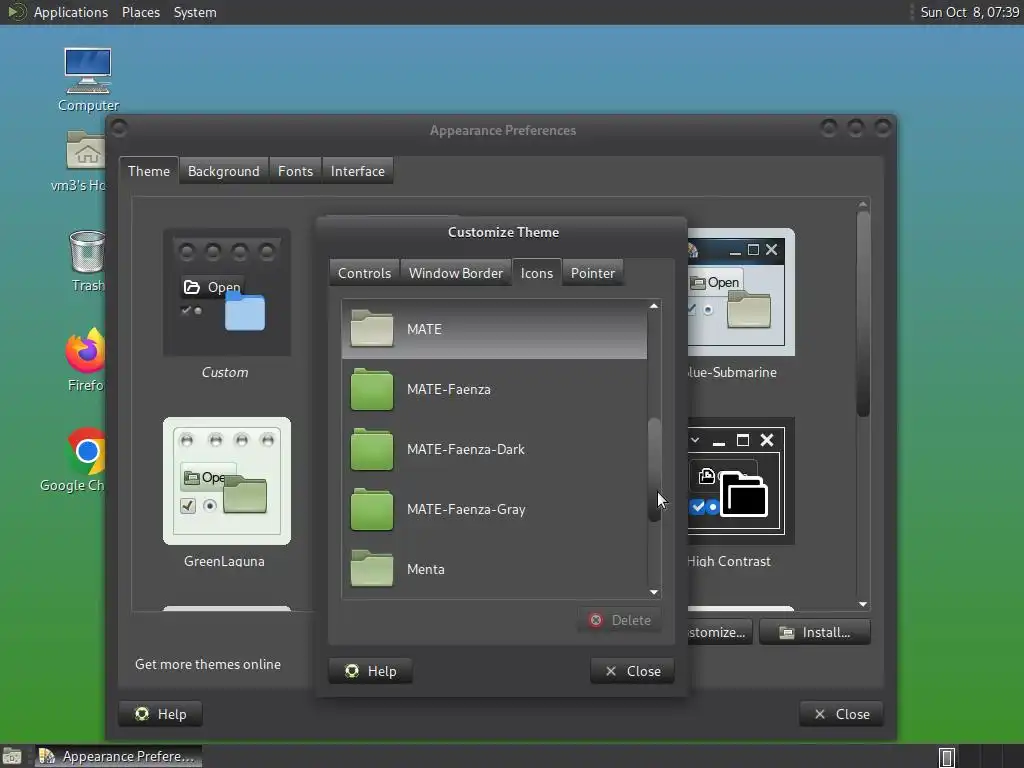Click Help in Customize Theme dialog

click(x=370, y=671)
